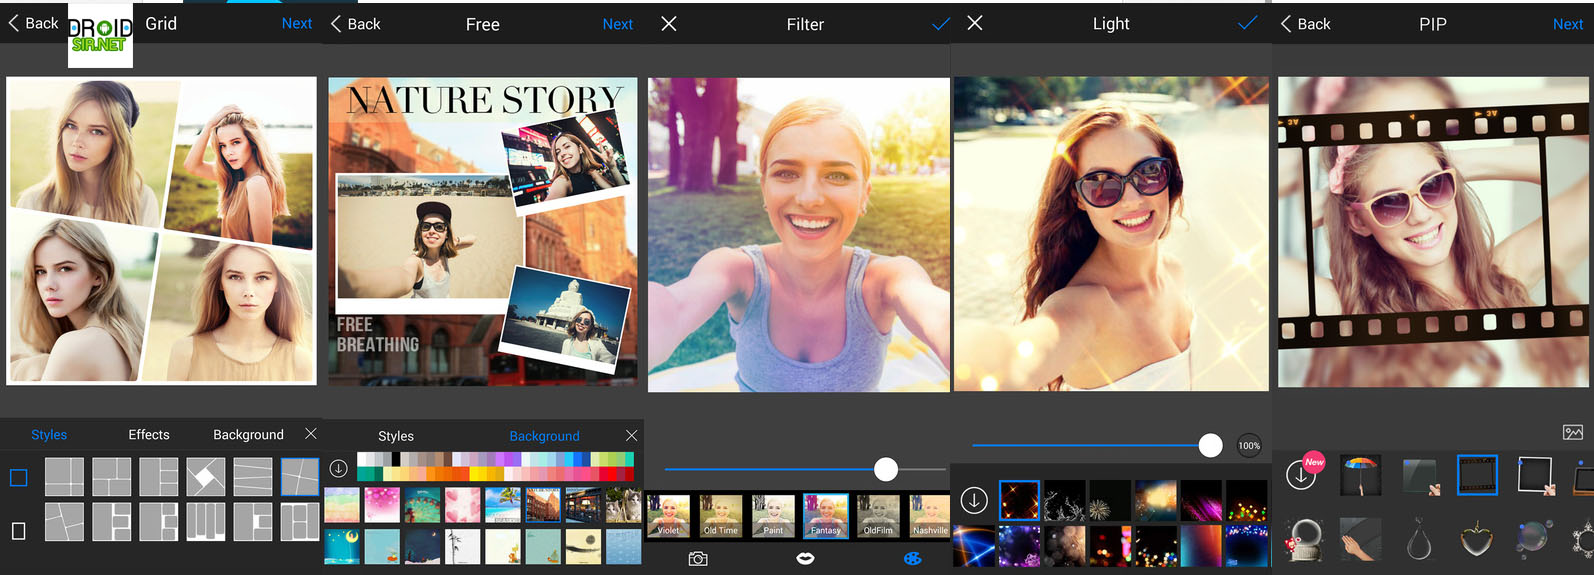1594x575 pixels.
Task: Collapse the Grid styles panel
Action: (x=311, y=434)
